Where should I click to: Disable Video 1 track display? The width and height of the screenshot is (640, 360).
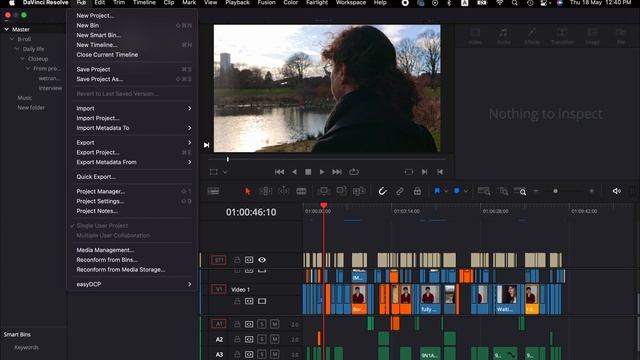point(262,301)
